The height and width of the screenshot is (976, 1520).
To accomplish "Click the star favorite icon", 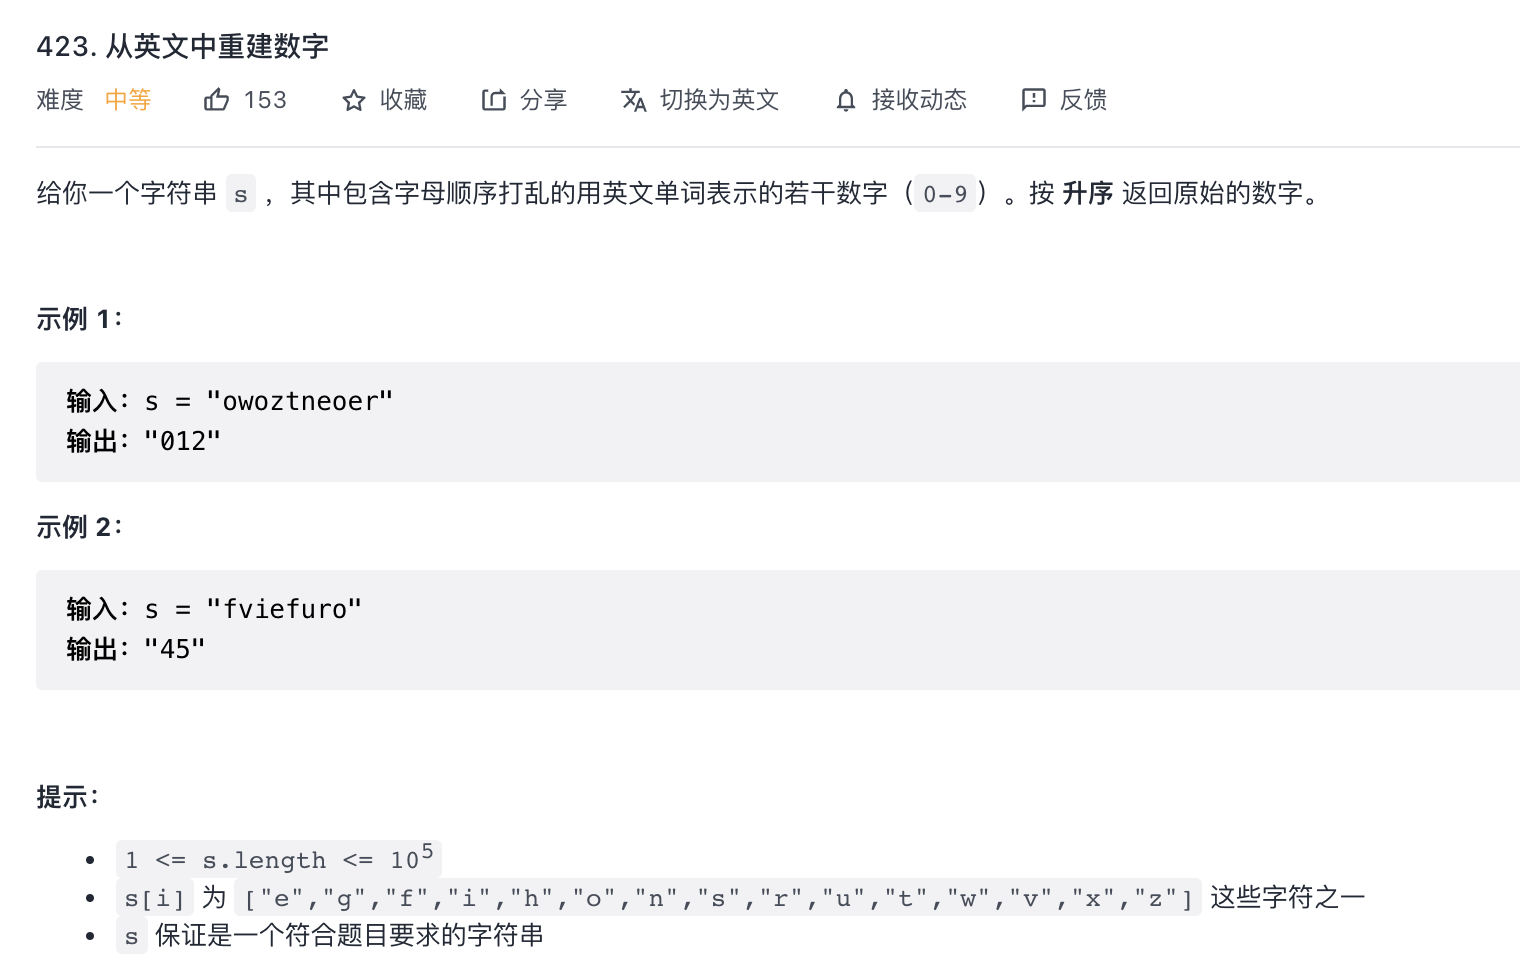I will (353, 100).
